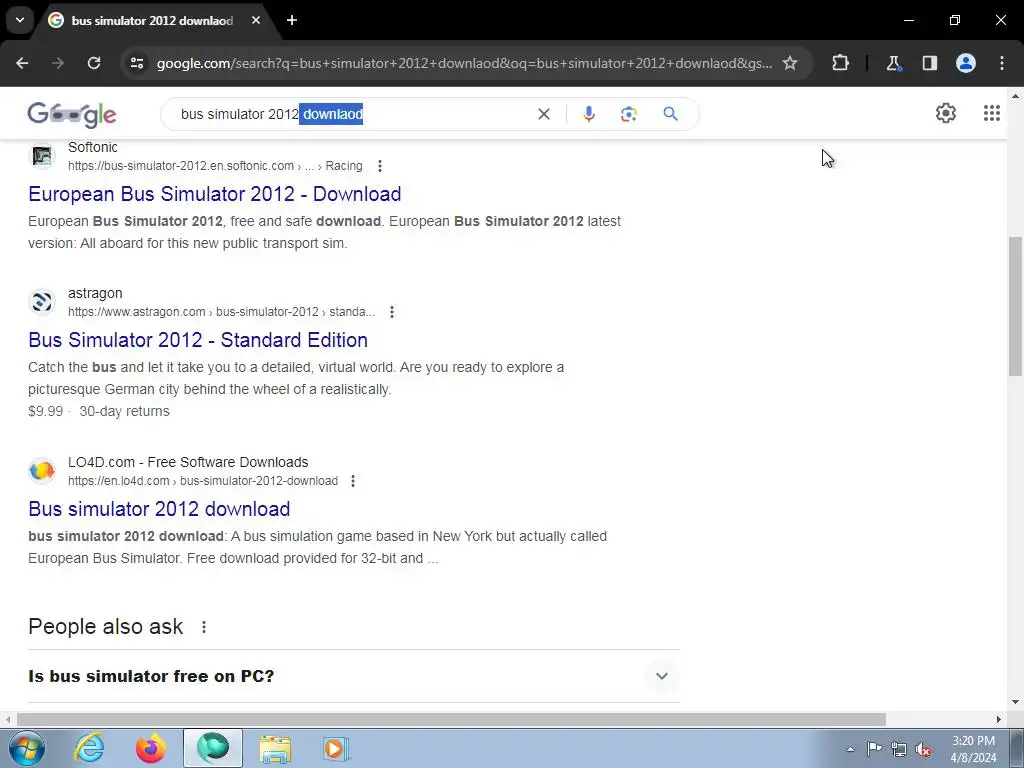Click the astragon.com URL breadcrumb
Screen dimensions: 1024x768
click(x=221, y=312)
